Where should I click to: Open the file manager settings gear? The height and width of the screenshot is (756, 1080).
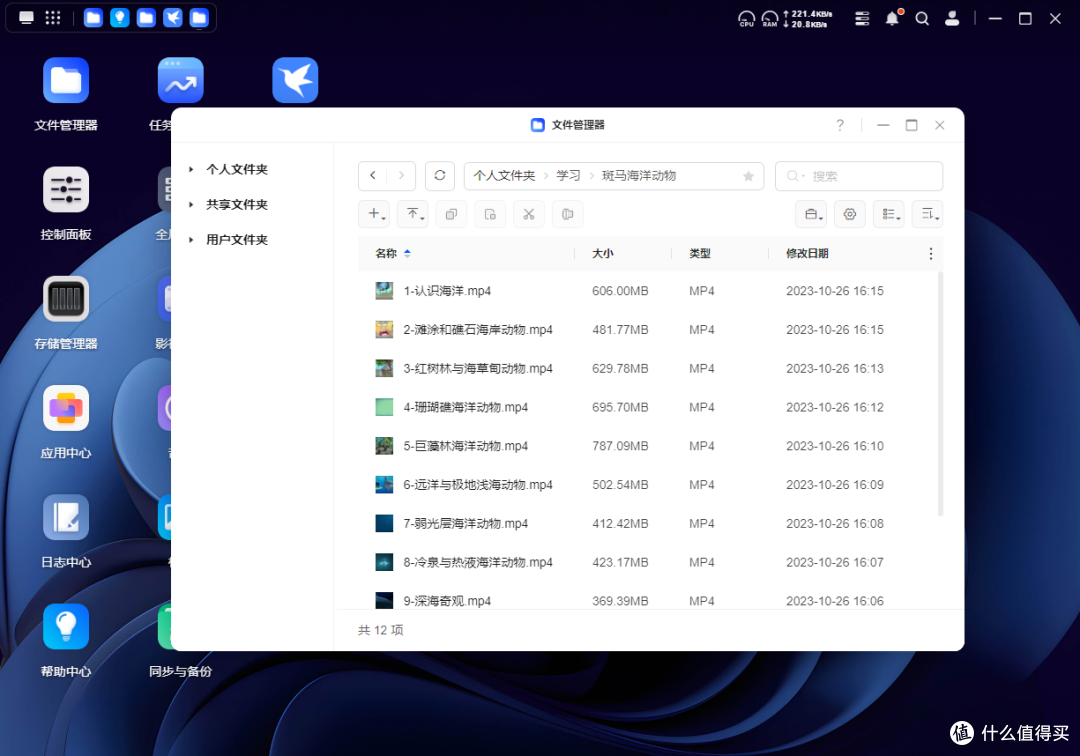point(850,214)
